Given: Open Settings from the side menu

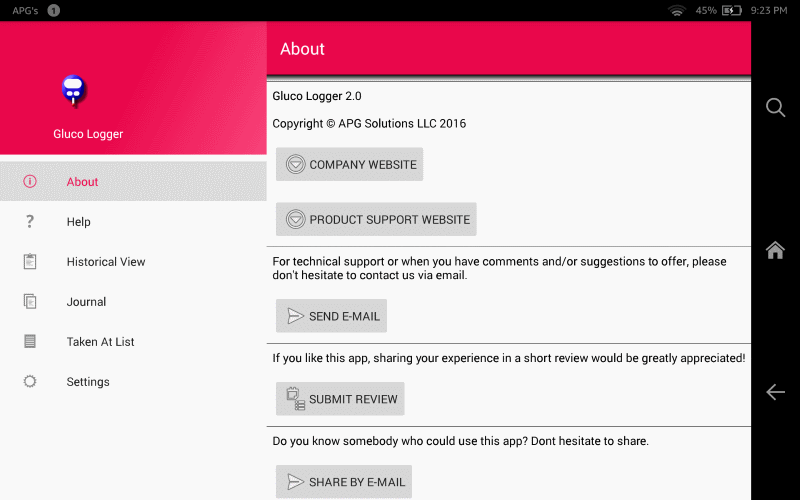Looking at the screenshot, I should (88, 382).
